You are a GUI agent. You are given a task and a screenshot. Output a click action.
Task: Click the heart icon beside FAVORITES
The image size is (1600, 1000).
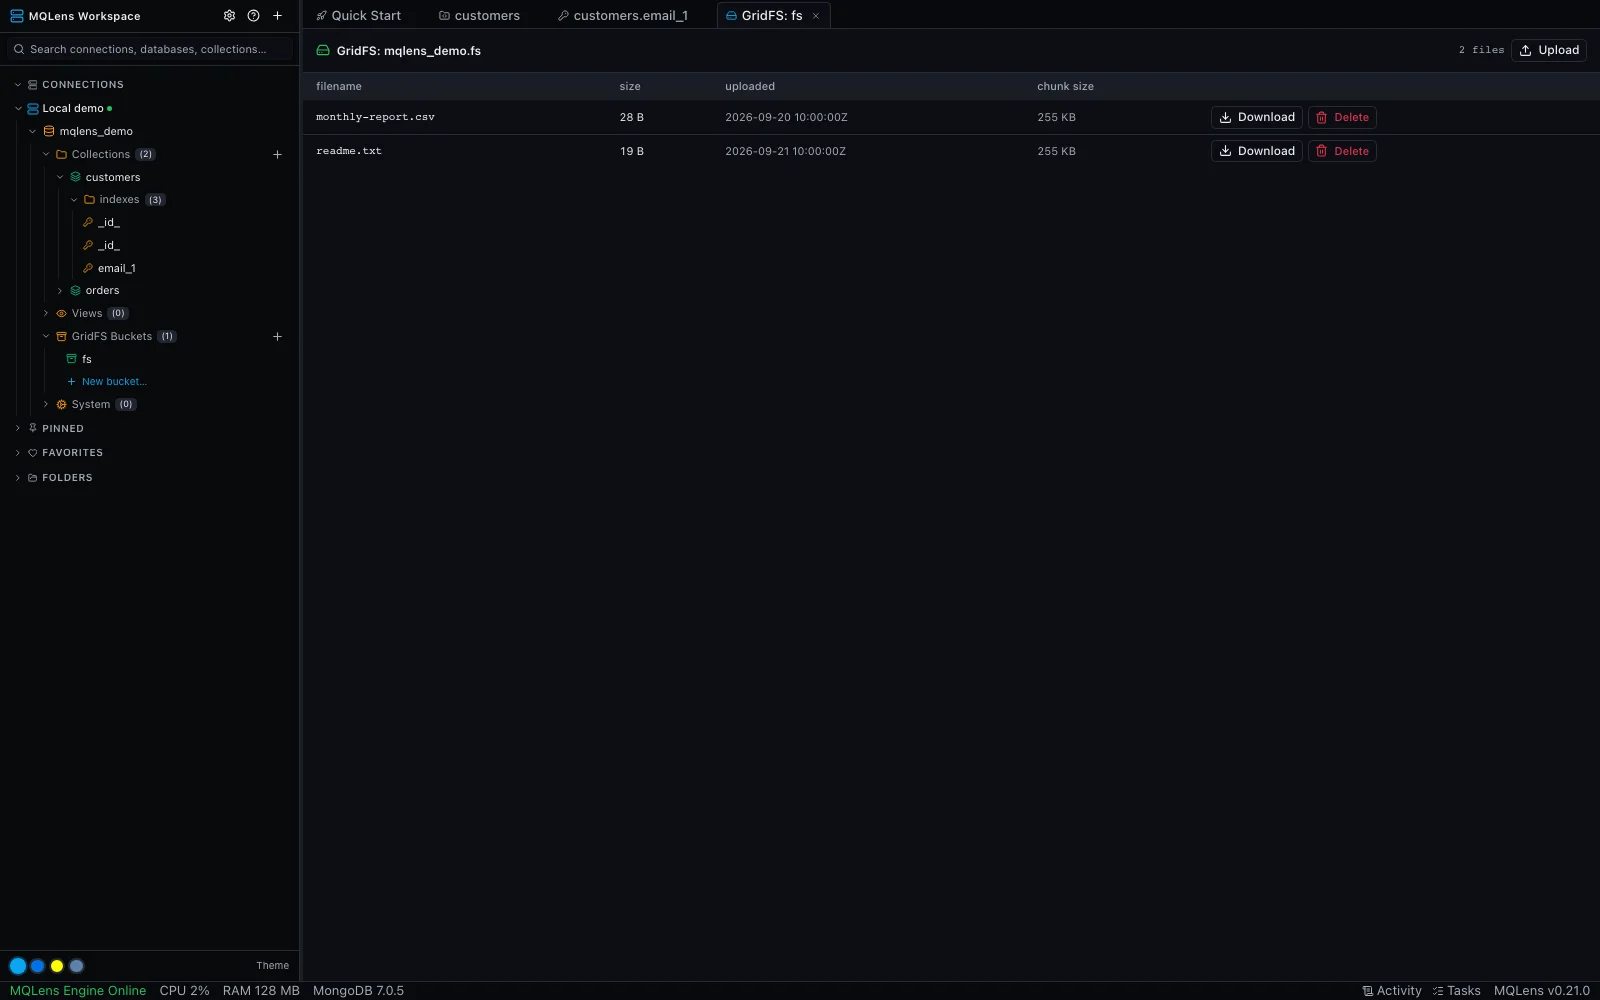click(33, 453)
